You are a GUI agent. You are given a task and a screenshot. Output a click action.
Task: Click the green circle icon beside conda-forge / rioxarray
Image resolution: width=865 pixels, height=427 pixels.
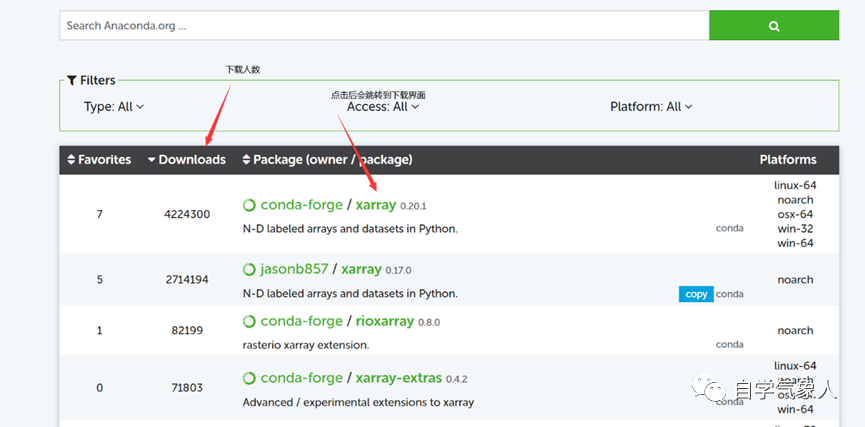pos(249,322)
